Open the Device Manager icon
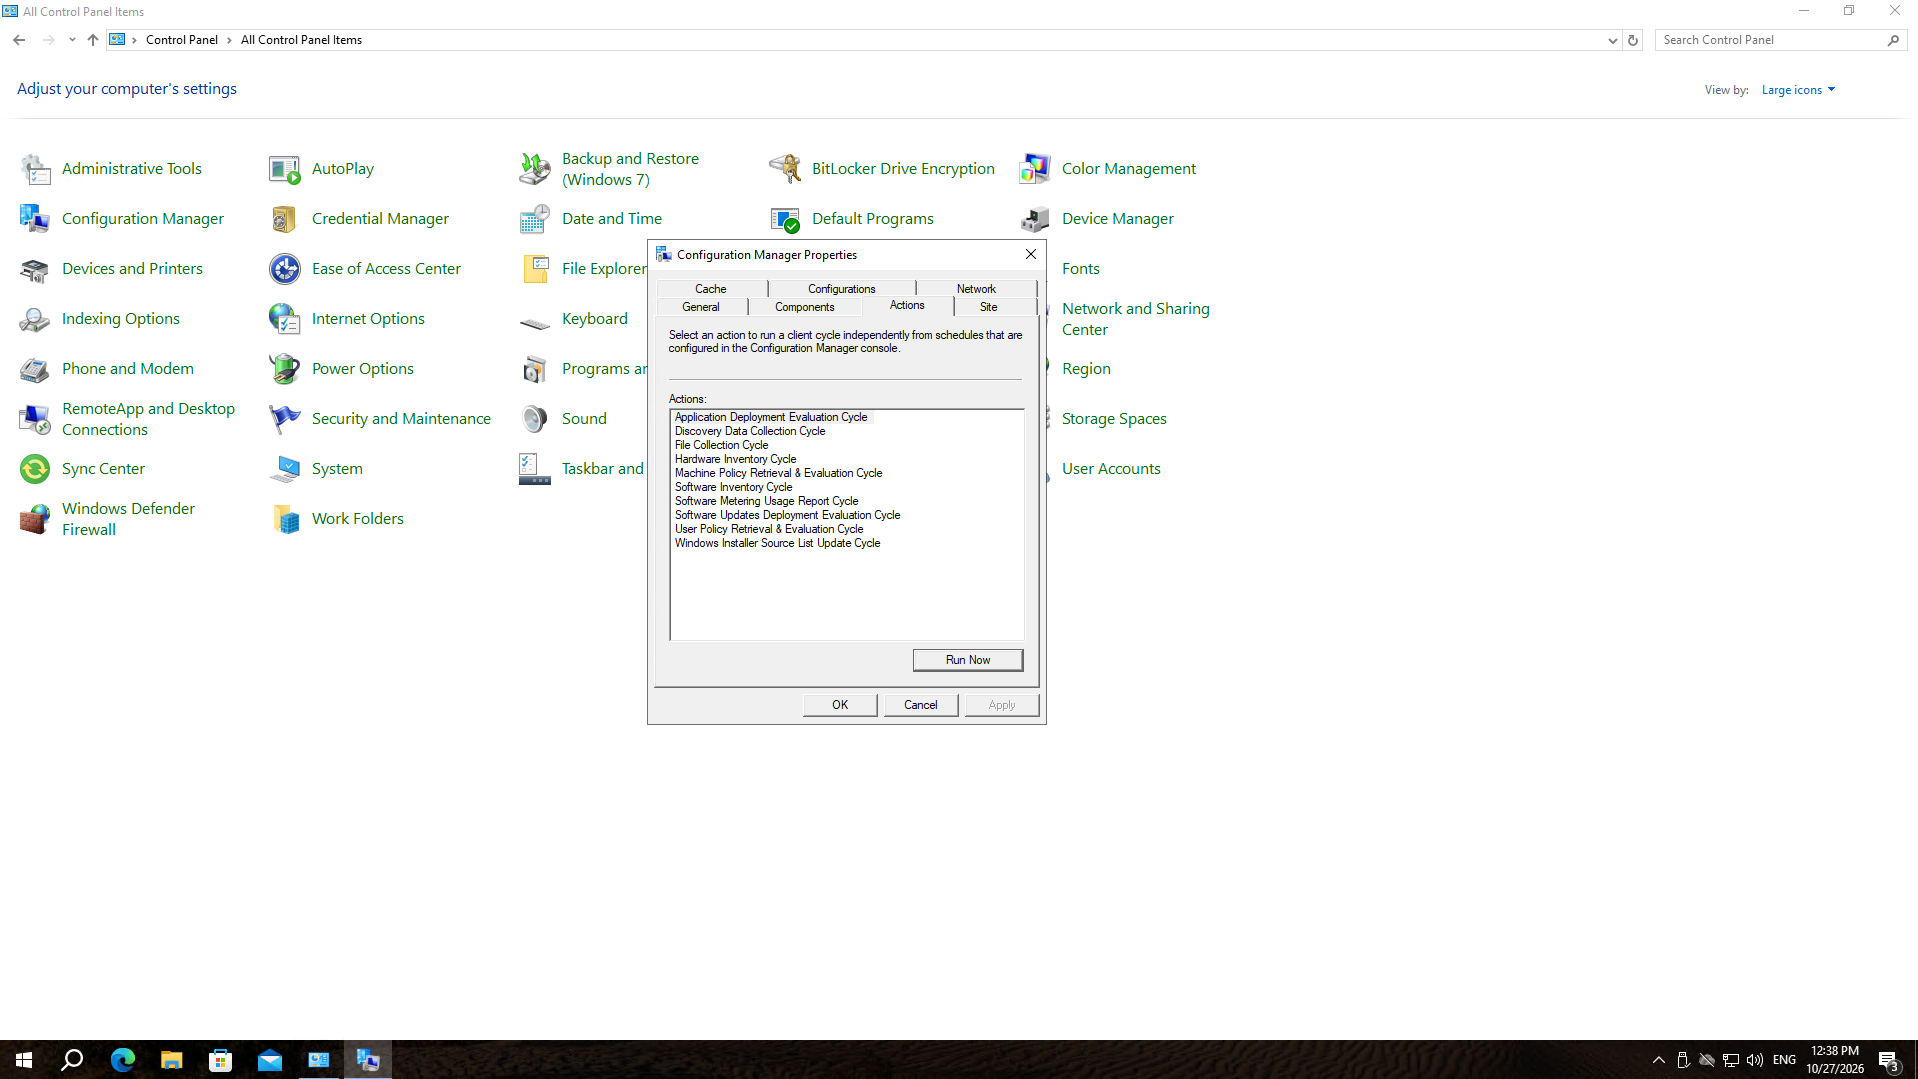The image size is (1918, 1079). coord(1035,219)
